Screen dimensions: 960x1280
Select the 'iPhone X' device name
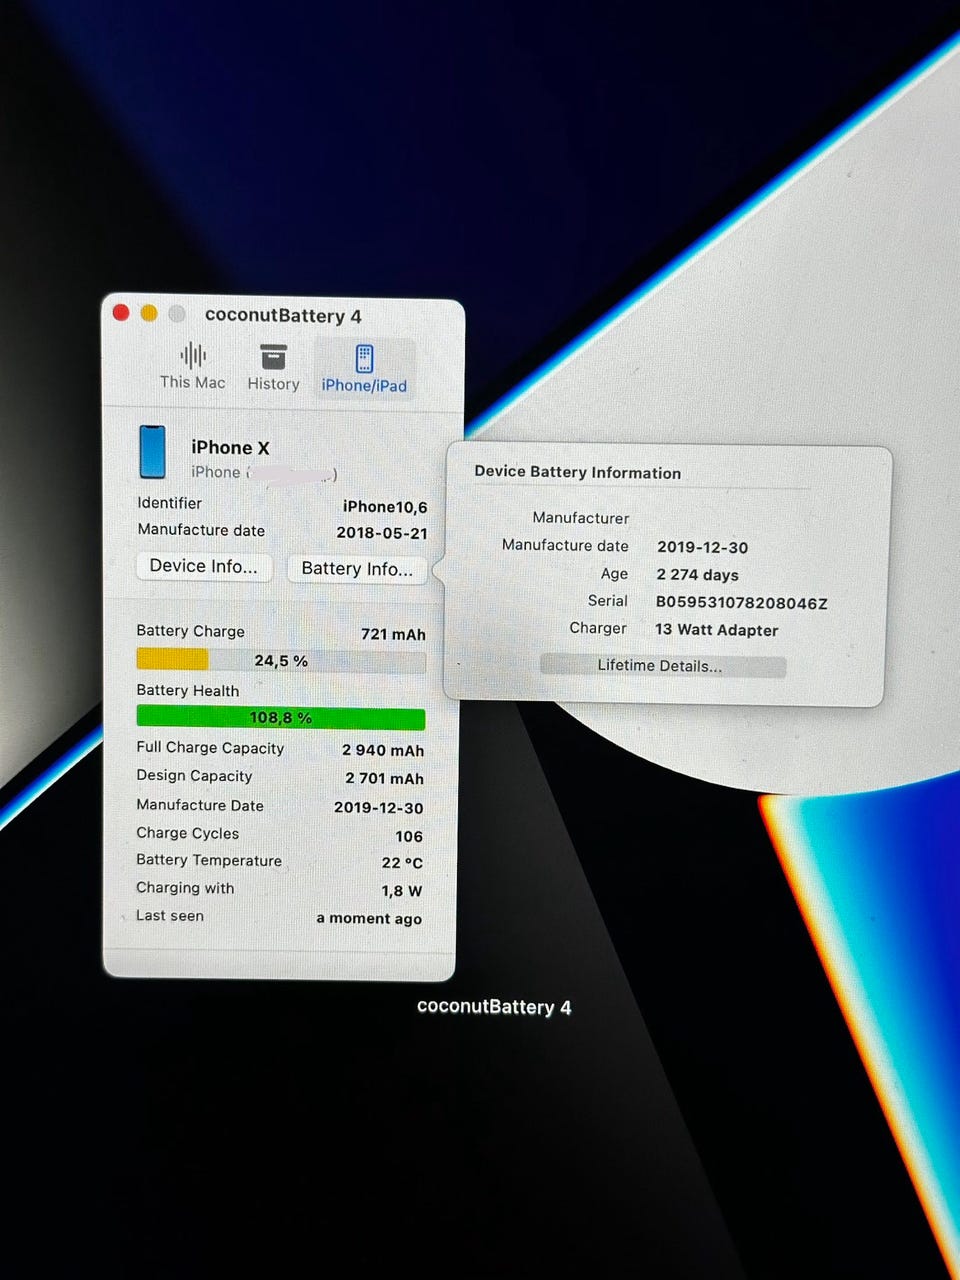coord(230,448)
